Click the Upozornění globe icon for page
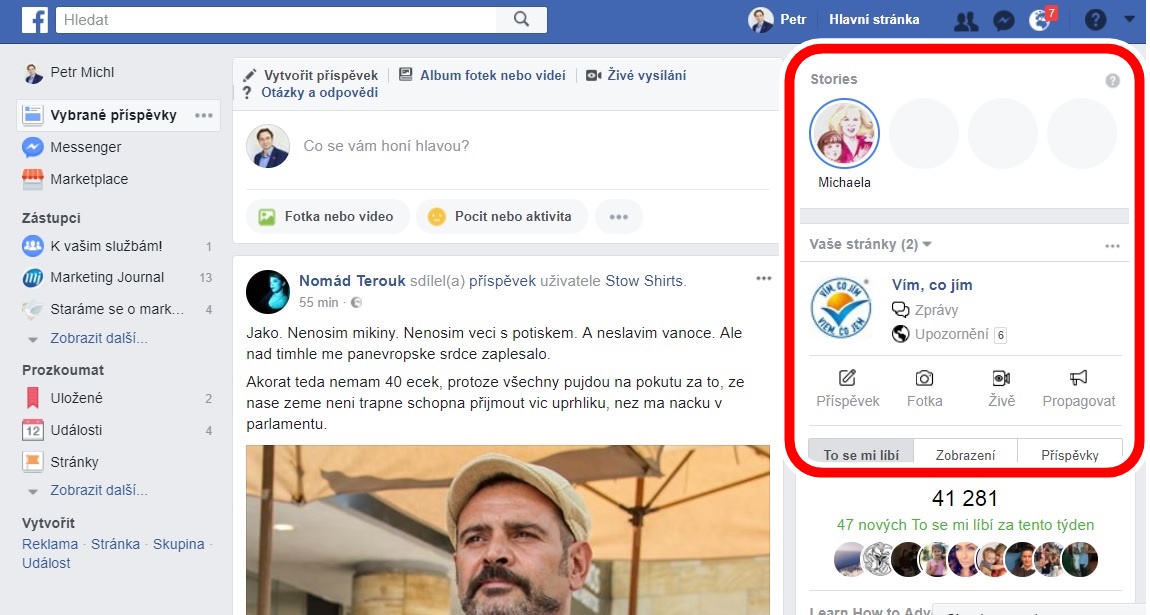The image size is (1150, 615). (901, 334)
